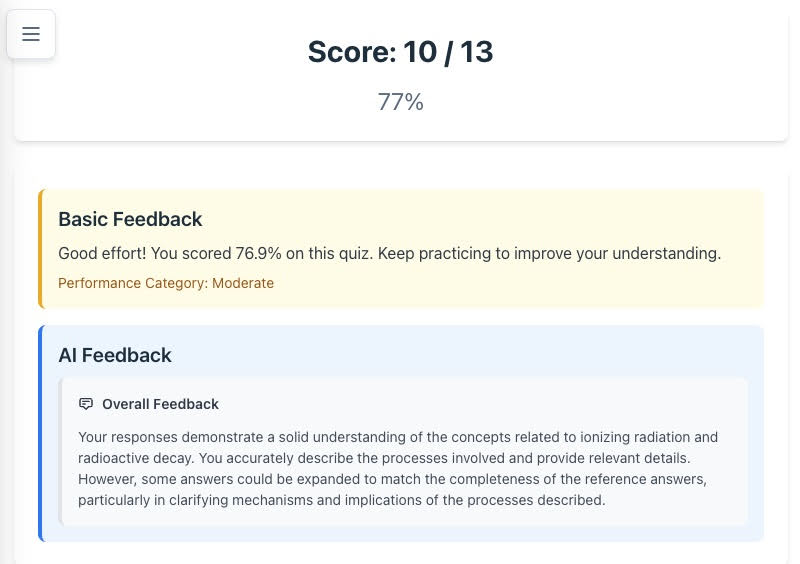The width and height of the screenshot is (800, 564).
Task: Click the paragraph about ionizing radiation
Action: [398, 468]
